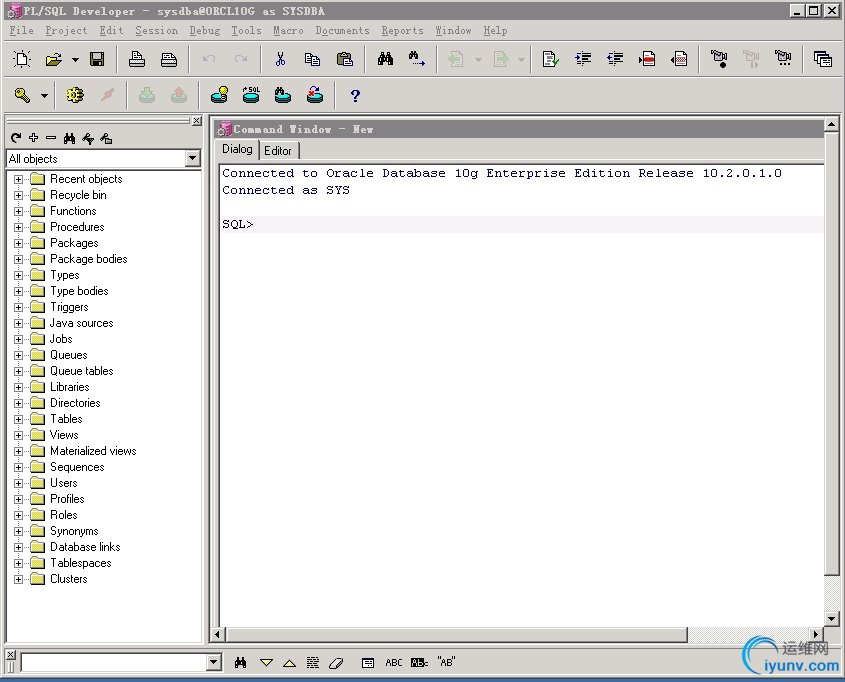Click the search up arrow in bottom bar
This screenshot has width=845, height=682.
[289, 663]
